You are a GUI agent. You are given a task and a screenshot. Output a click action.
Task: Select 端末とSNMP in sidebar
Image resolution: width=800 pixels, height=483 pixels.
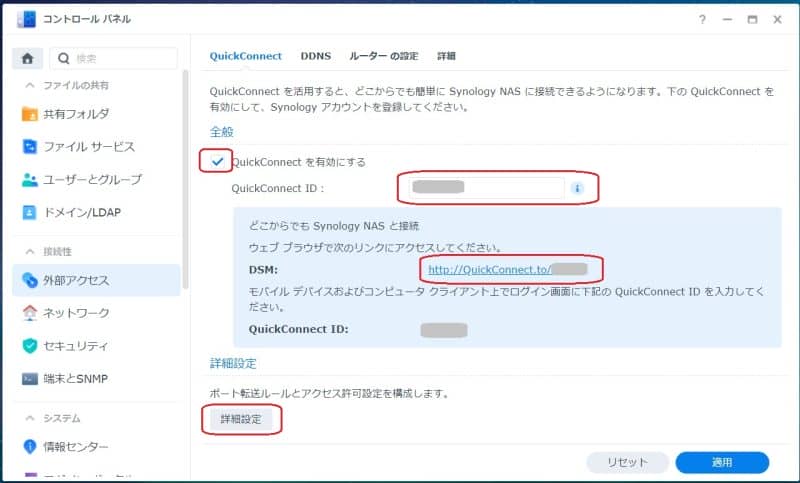[96, 379]
